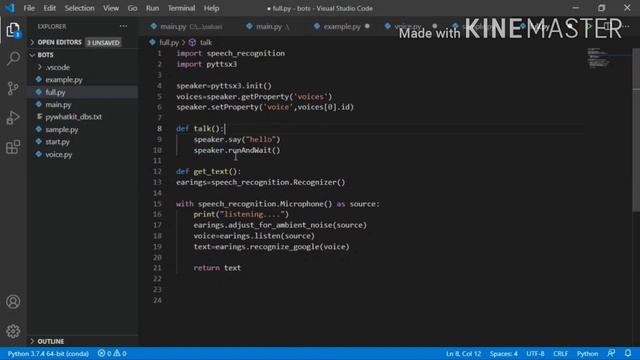Screen dimensions: 640x360
Task: Open the Source Control view icon
Action: (x=13, y=88)
